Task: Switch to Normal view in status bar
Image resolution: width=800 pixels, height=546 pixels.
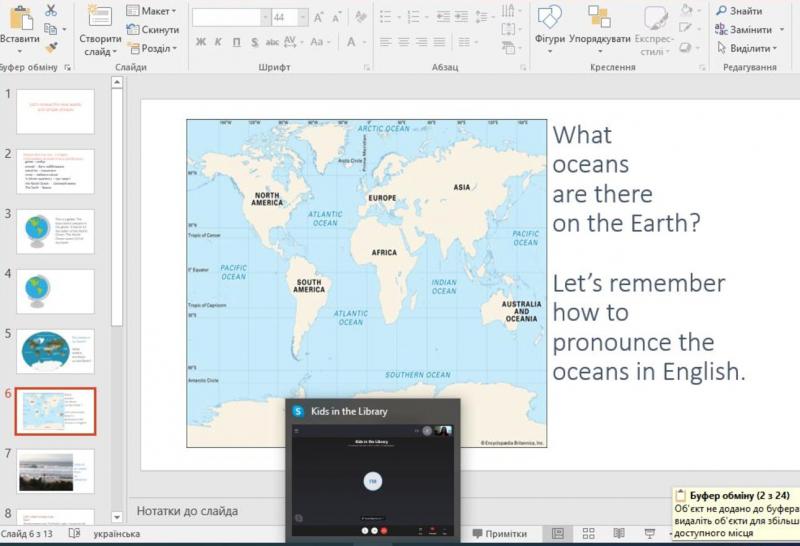Action: pyautogui.click(x=558, y=533)
